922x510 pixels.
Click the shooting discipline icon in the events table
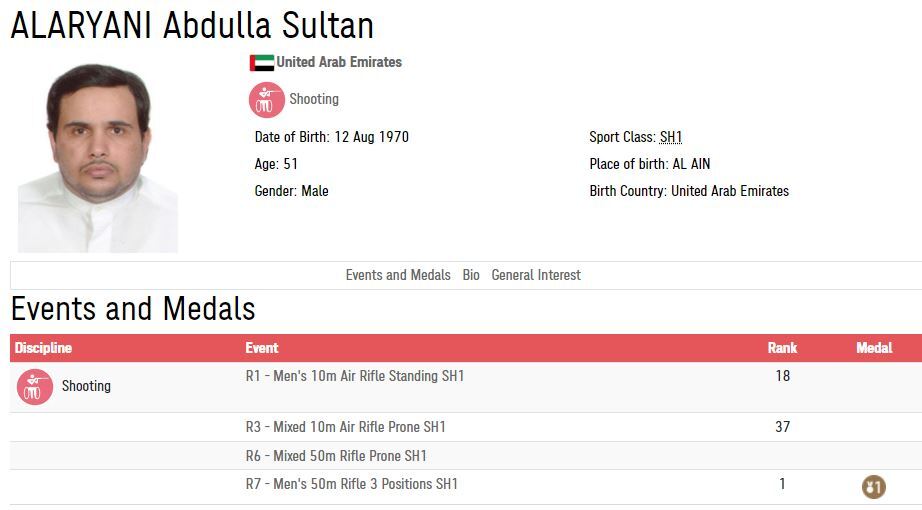pos(35,387)
